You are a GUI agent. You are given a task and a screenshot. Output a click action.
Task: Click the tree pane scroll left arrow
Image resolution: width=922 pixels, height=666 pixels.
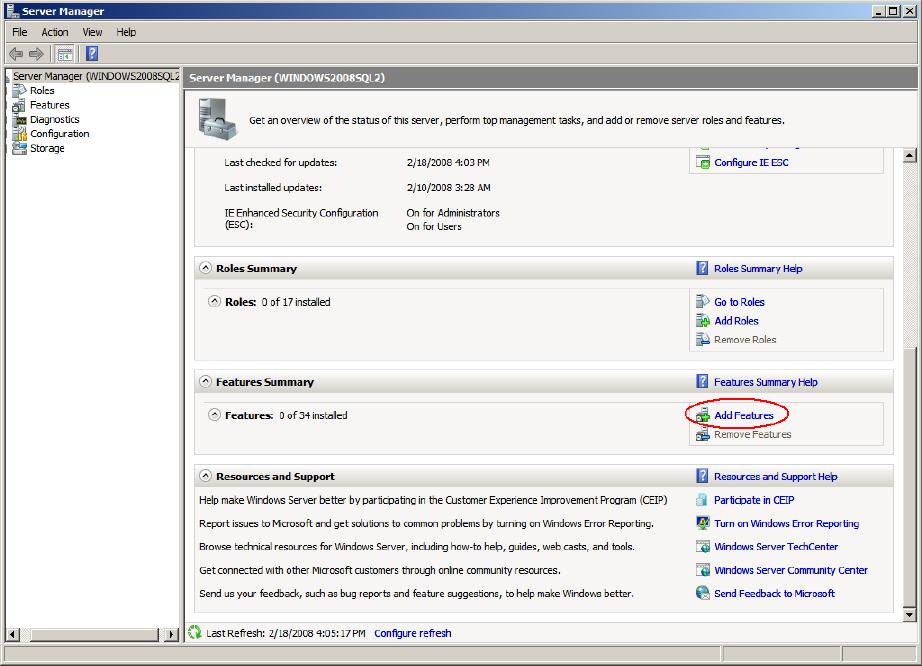[x=12, y=634]
